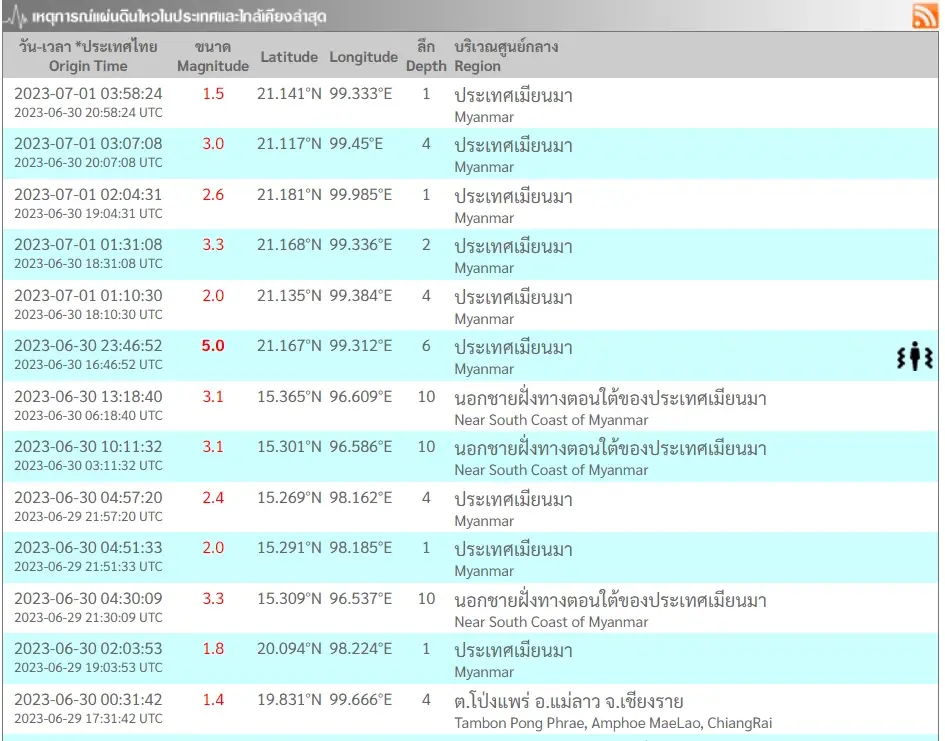Click magnitude 3.0 of the 03:07:08 event

click(213, 143)
